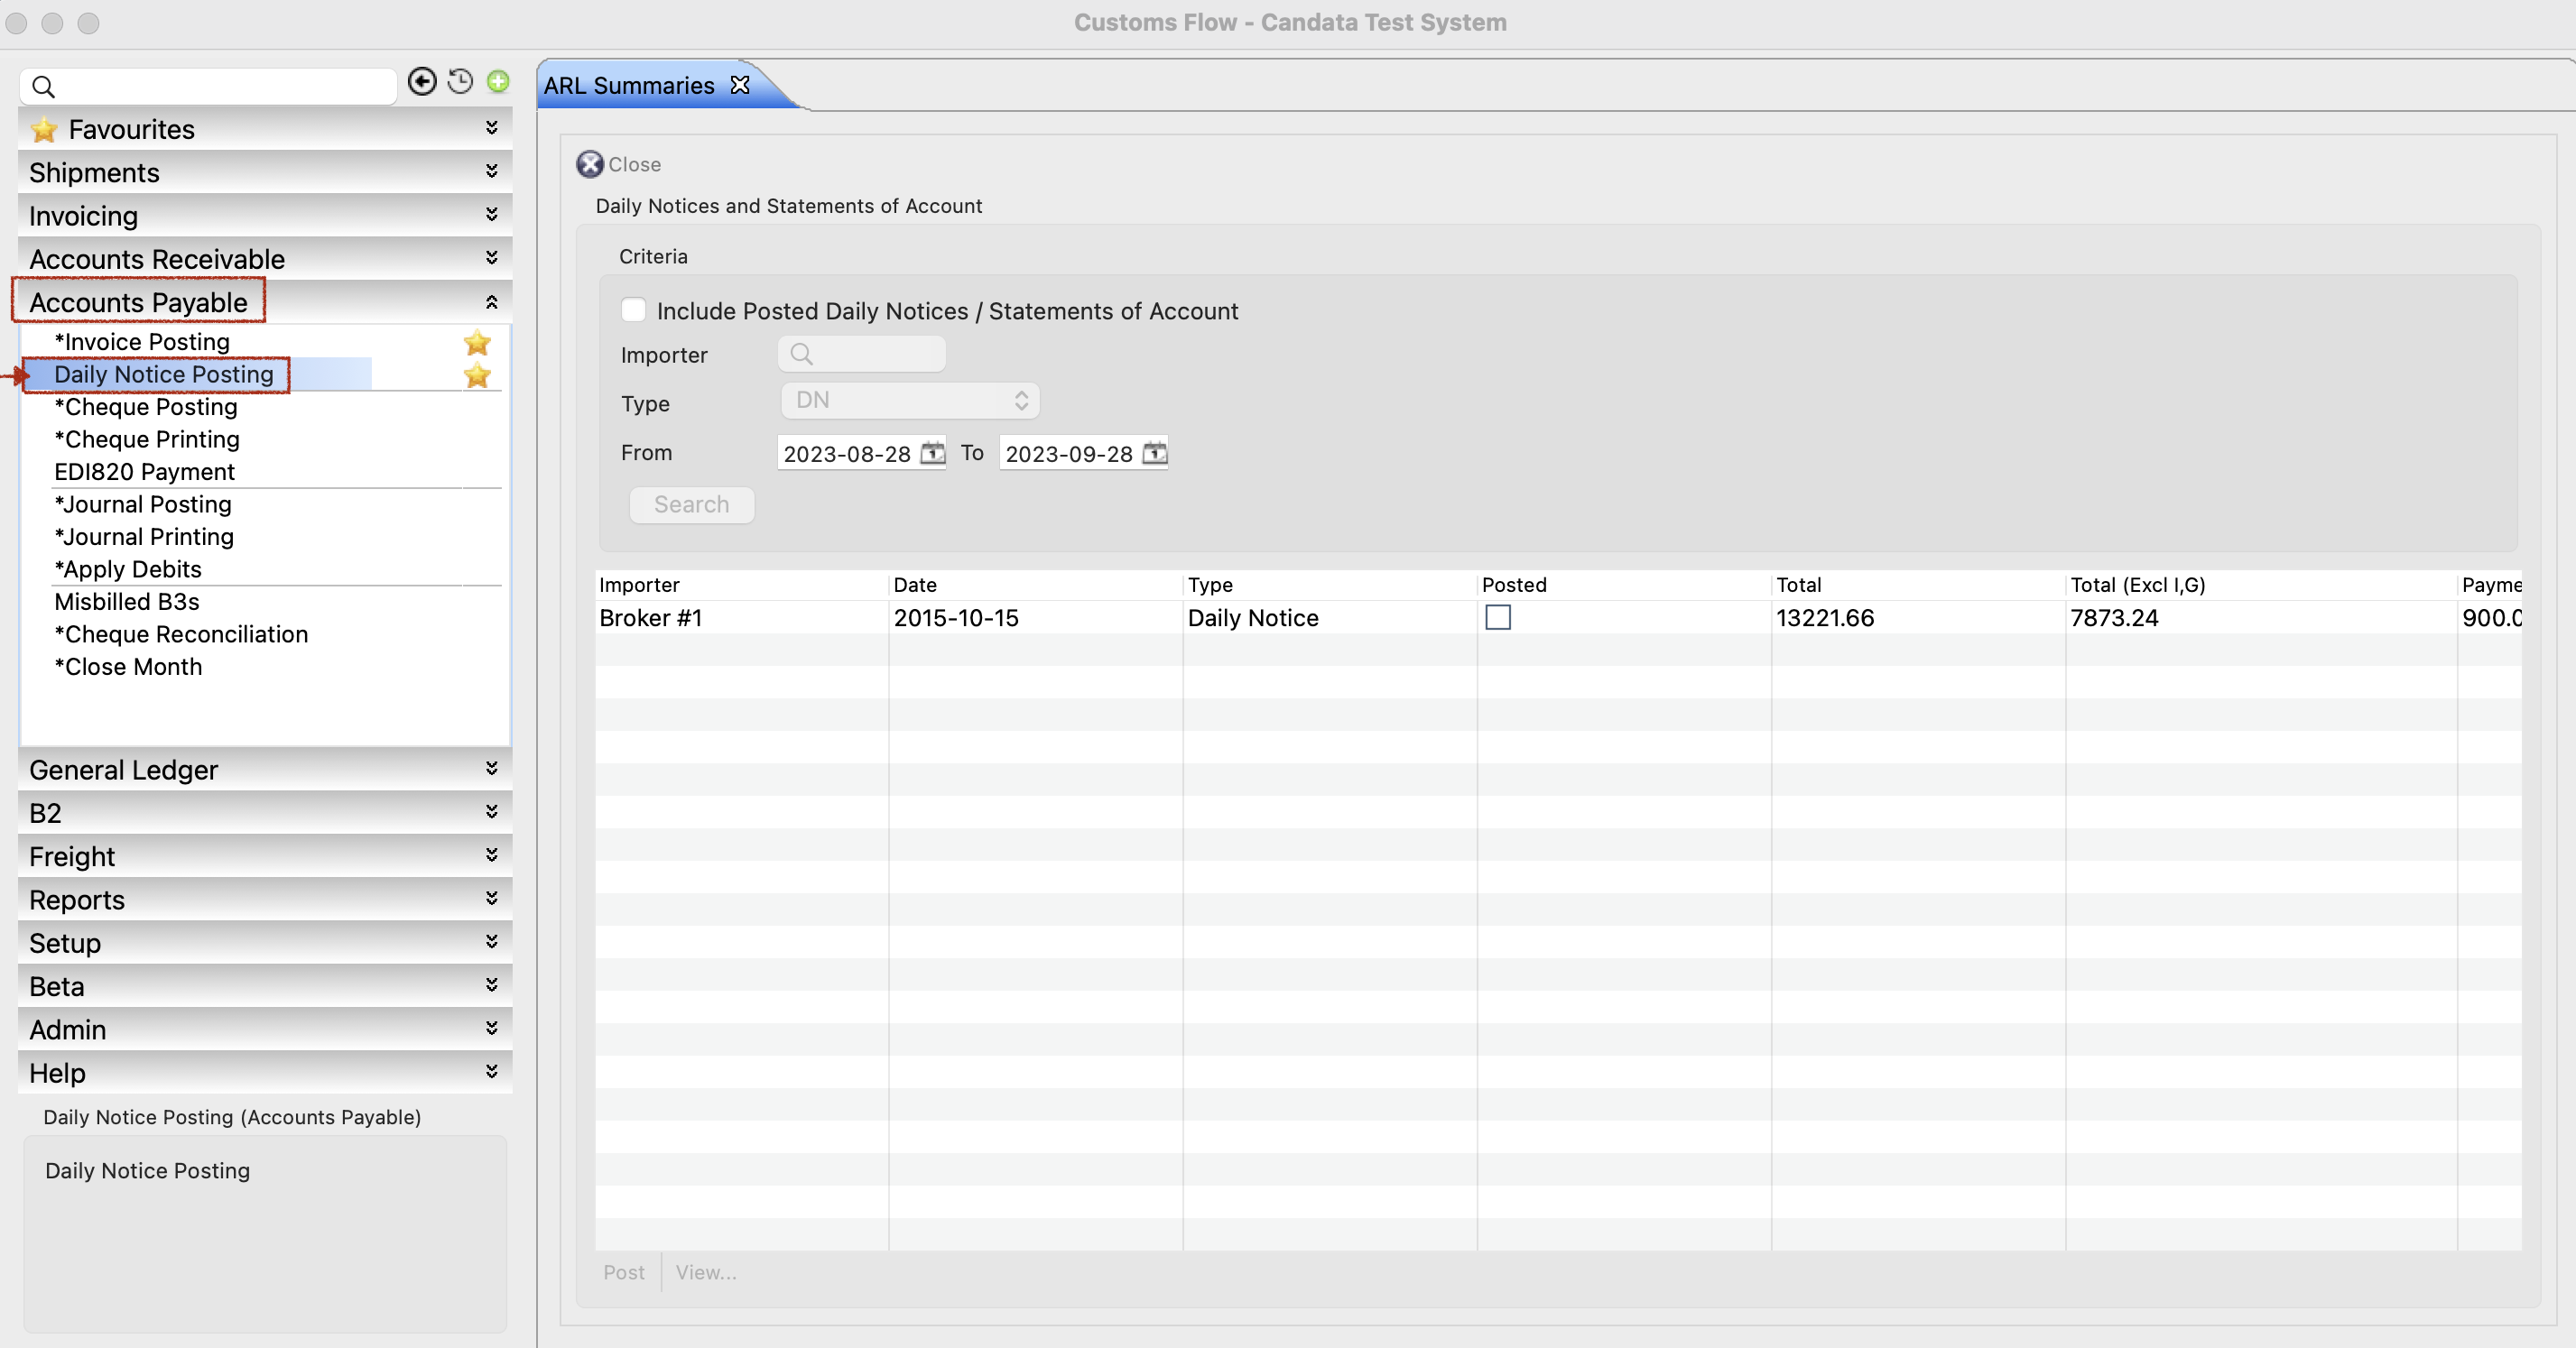
Task: Click the Importer lookup magnifier
Action: click(801, 354)
